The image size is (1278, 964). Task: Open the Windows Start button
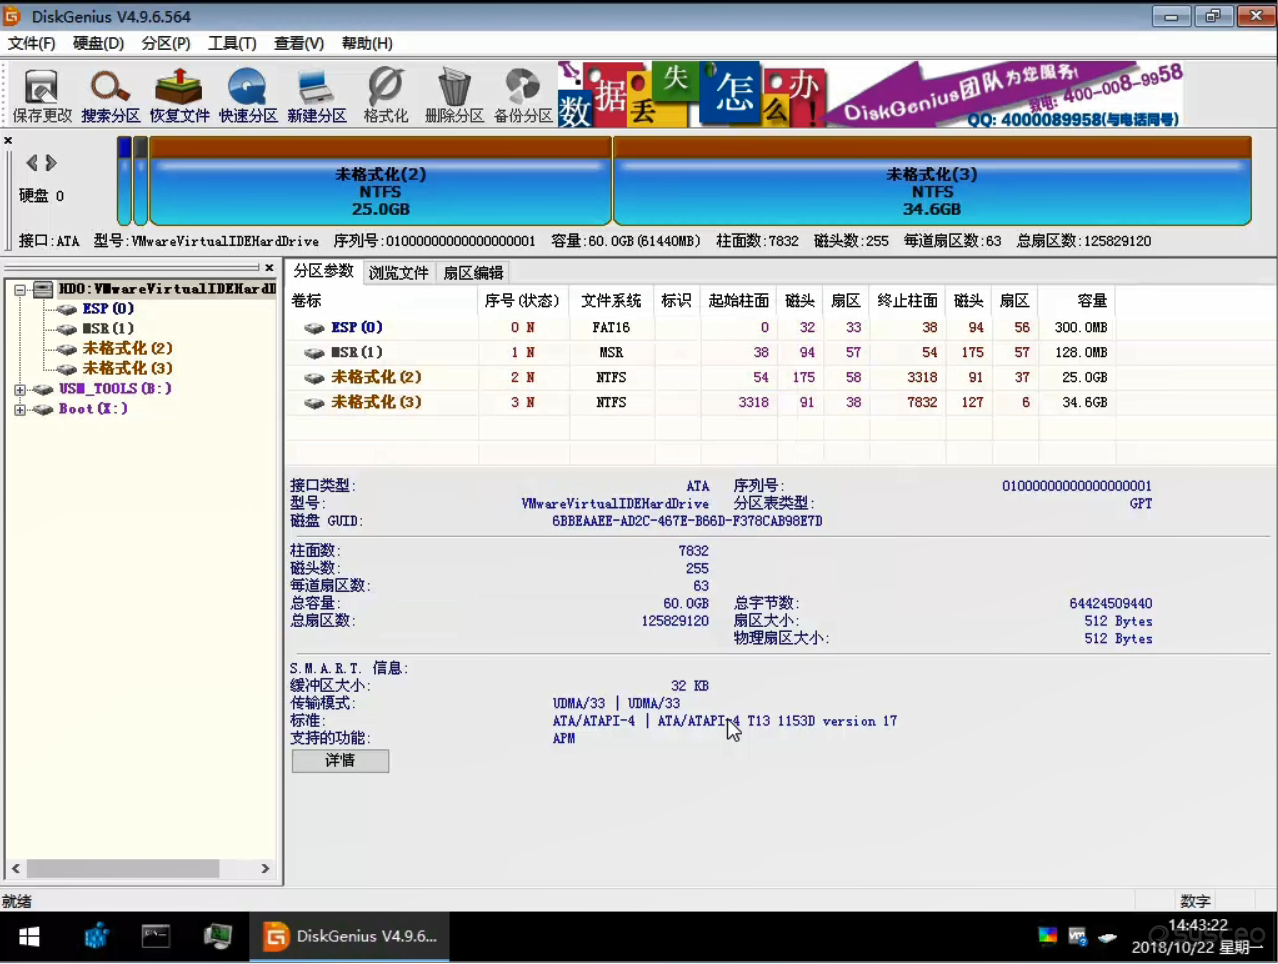tap(29, 937)
